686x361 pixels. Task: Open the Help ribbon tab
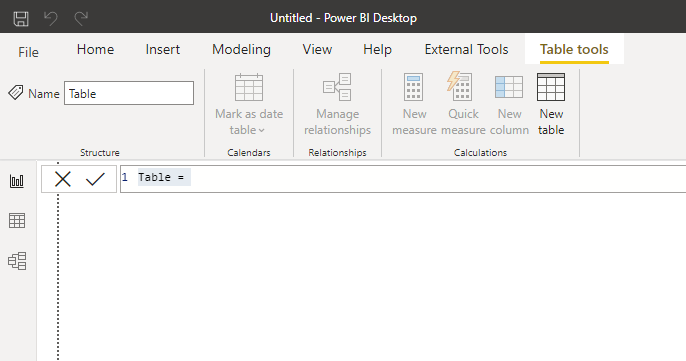[378, 49]
